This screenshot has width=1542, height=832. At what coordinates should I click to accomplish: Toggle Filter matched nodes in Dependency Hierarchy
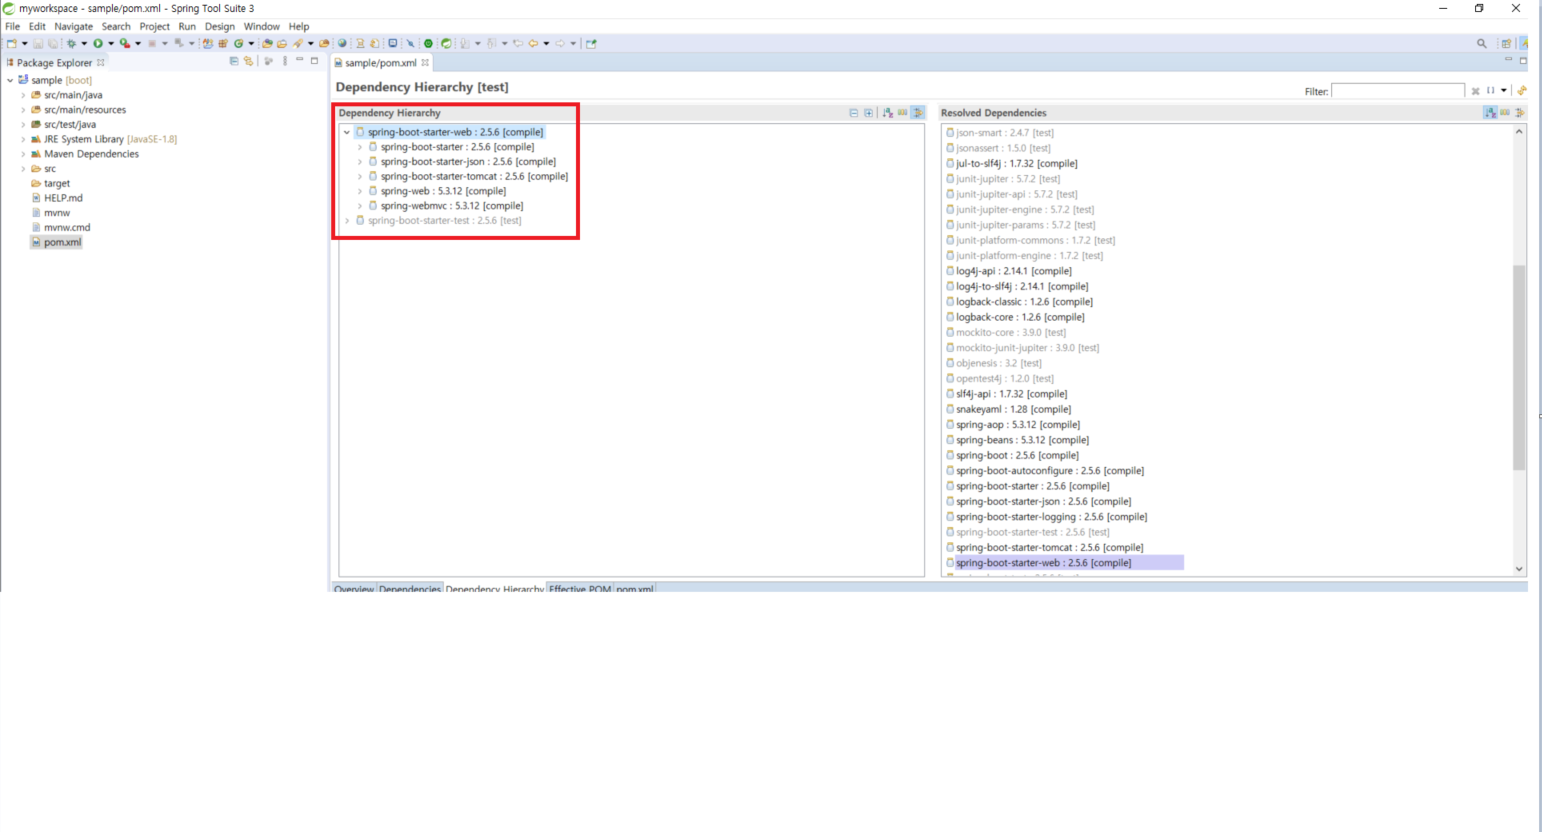pos(918,113)
